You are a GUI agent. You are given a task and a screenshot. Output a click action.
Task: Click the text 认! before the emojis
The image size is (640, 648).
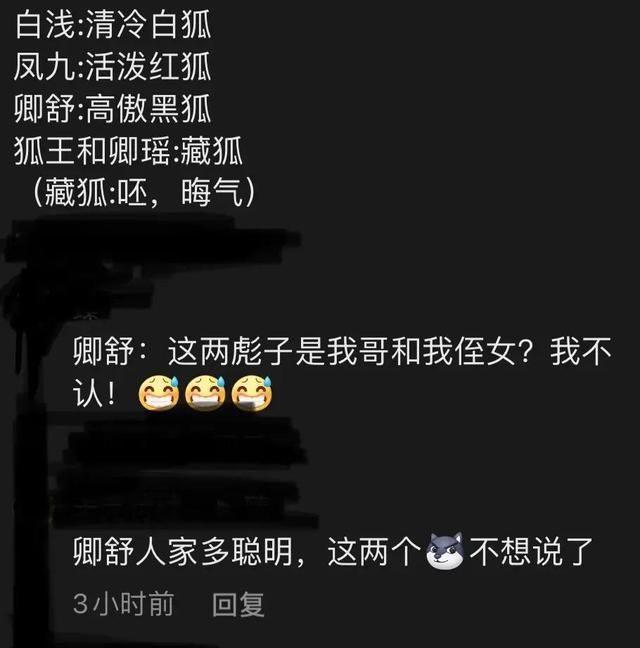pos(95,393)
